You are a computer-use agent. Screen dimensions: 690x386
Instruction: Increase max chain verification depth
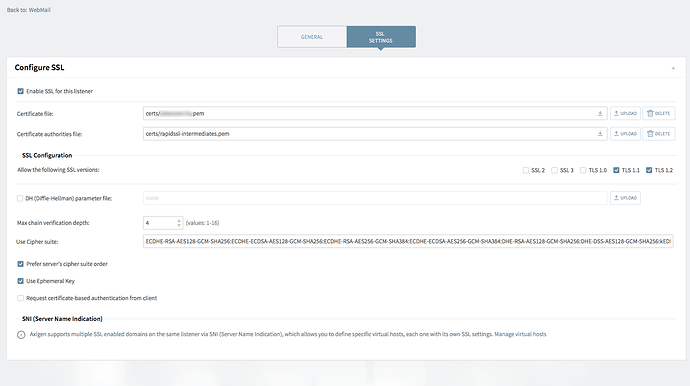[179, 220]
